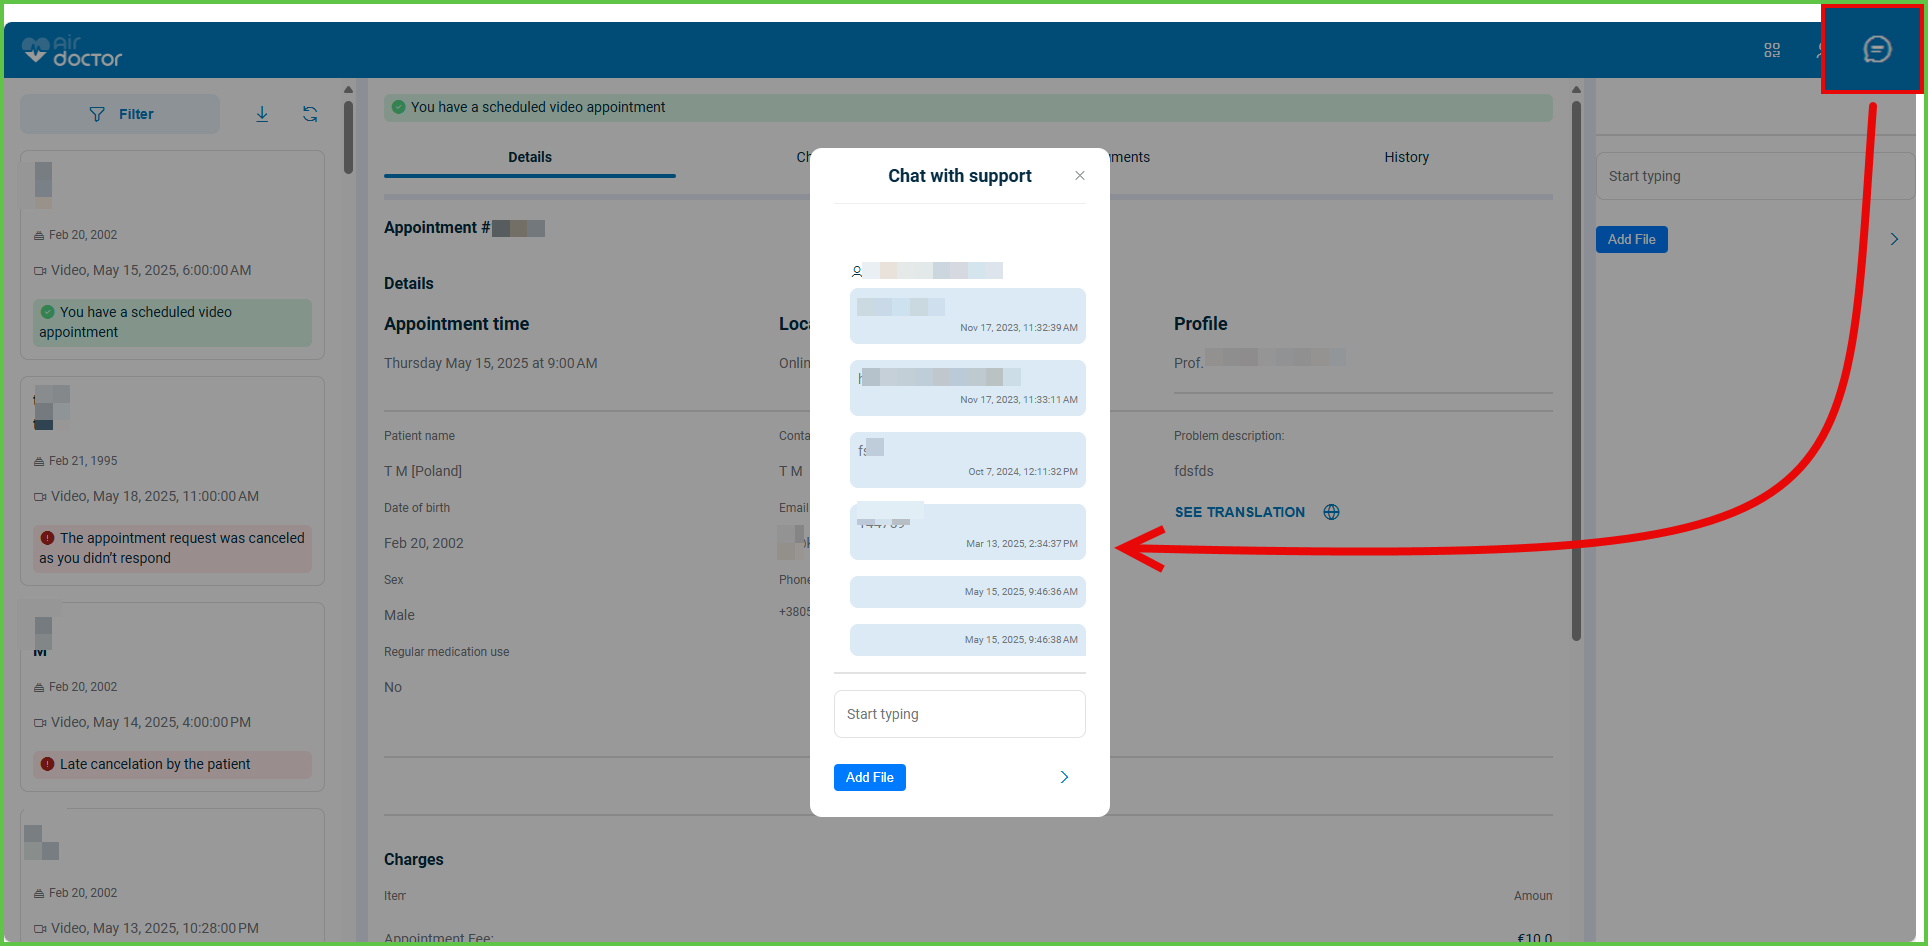This screenshot has width=1928, height=946.
Task: Open the Filter options
Action: tap(120, 114)
